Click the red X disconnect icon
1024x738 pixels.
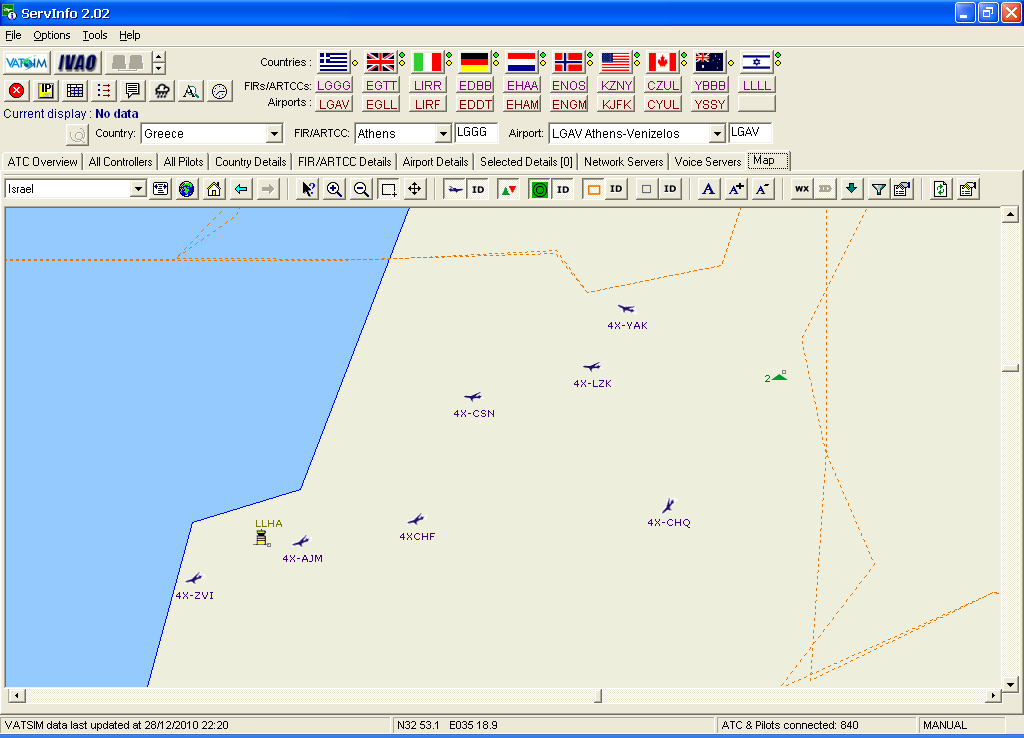17,91
